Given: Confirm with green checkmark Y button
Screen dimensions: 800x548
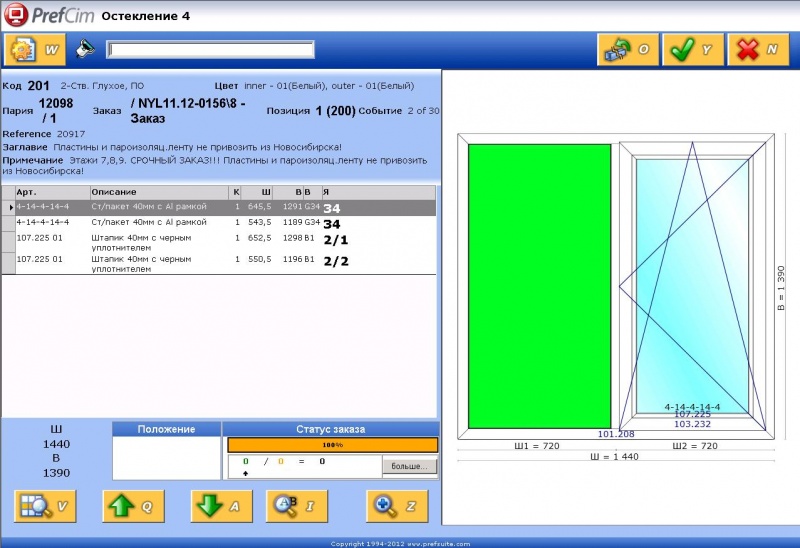Looking at the screenshot, I should pos(693,49).
